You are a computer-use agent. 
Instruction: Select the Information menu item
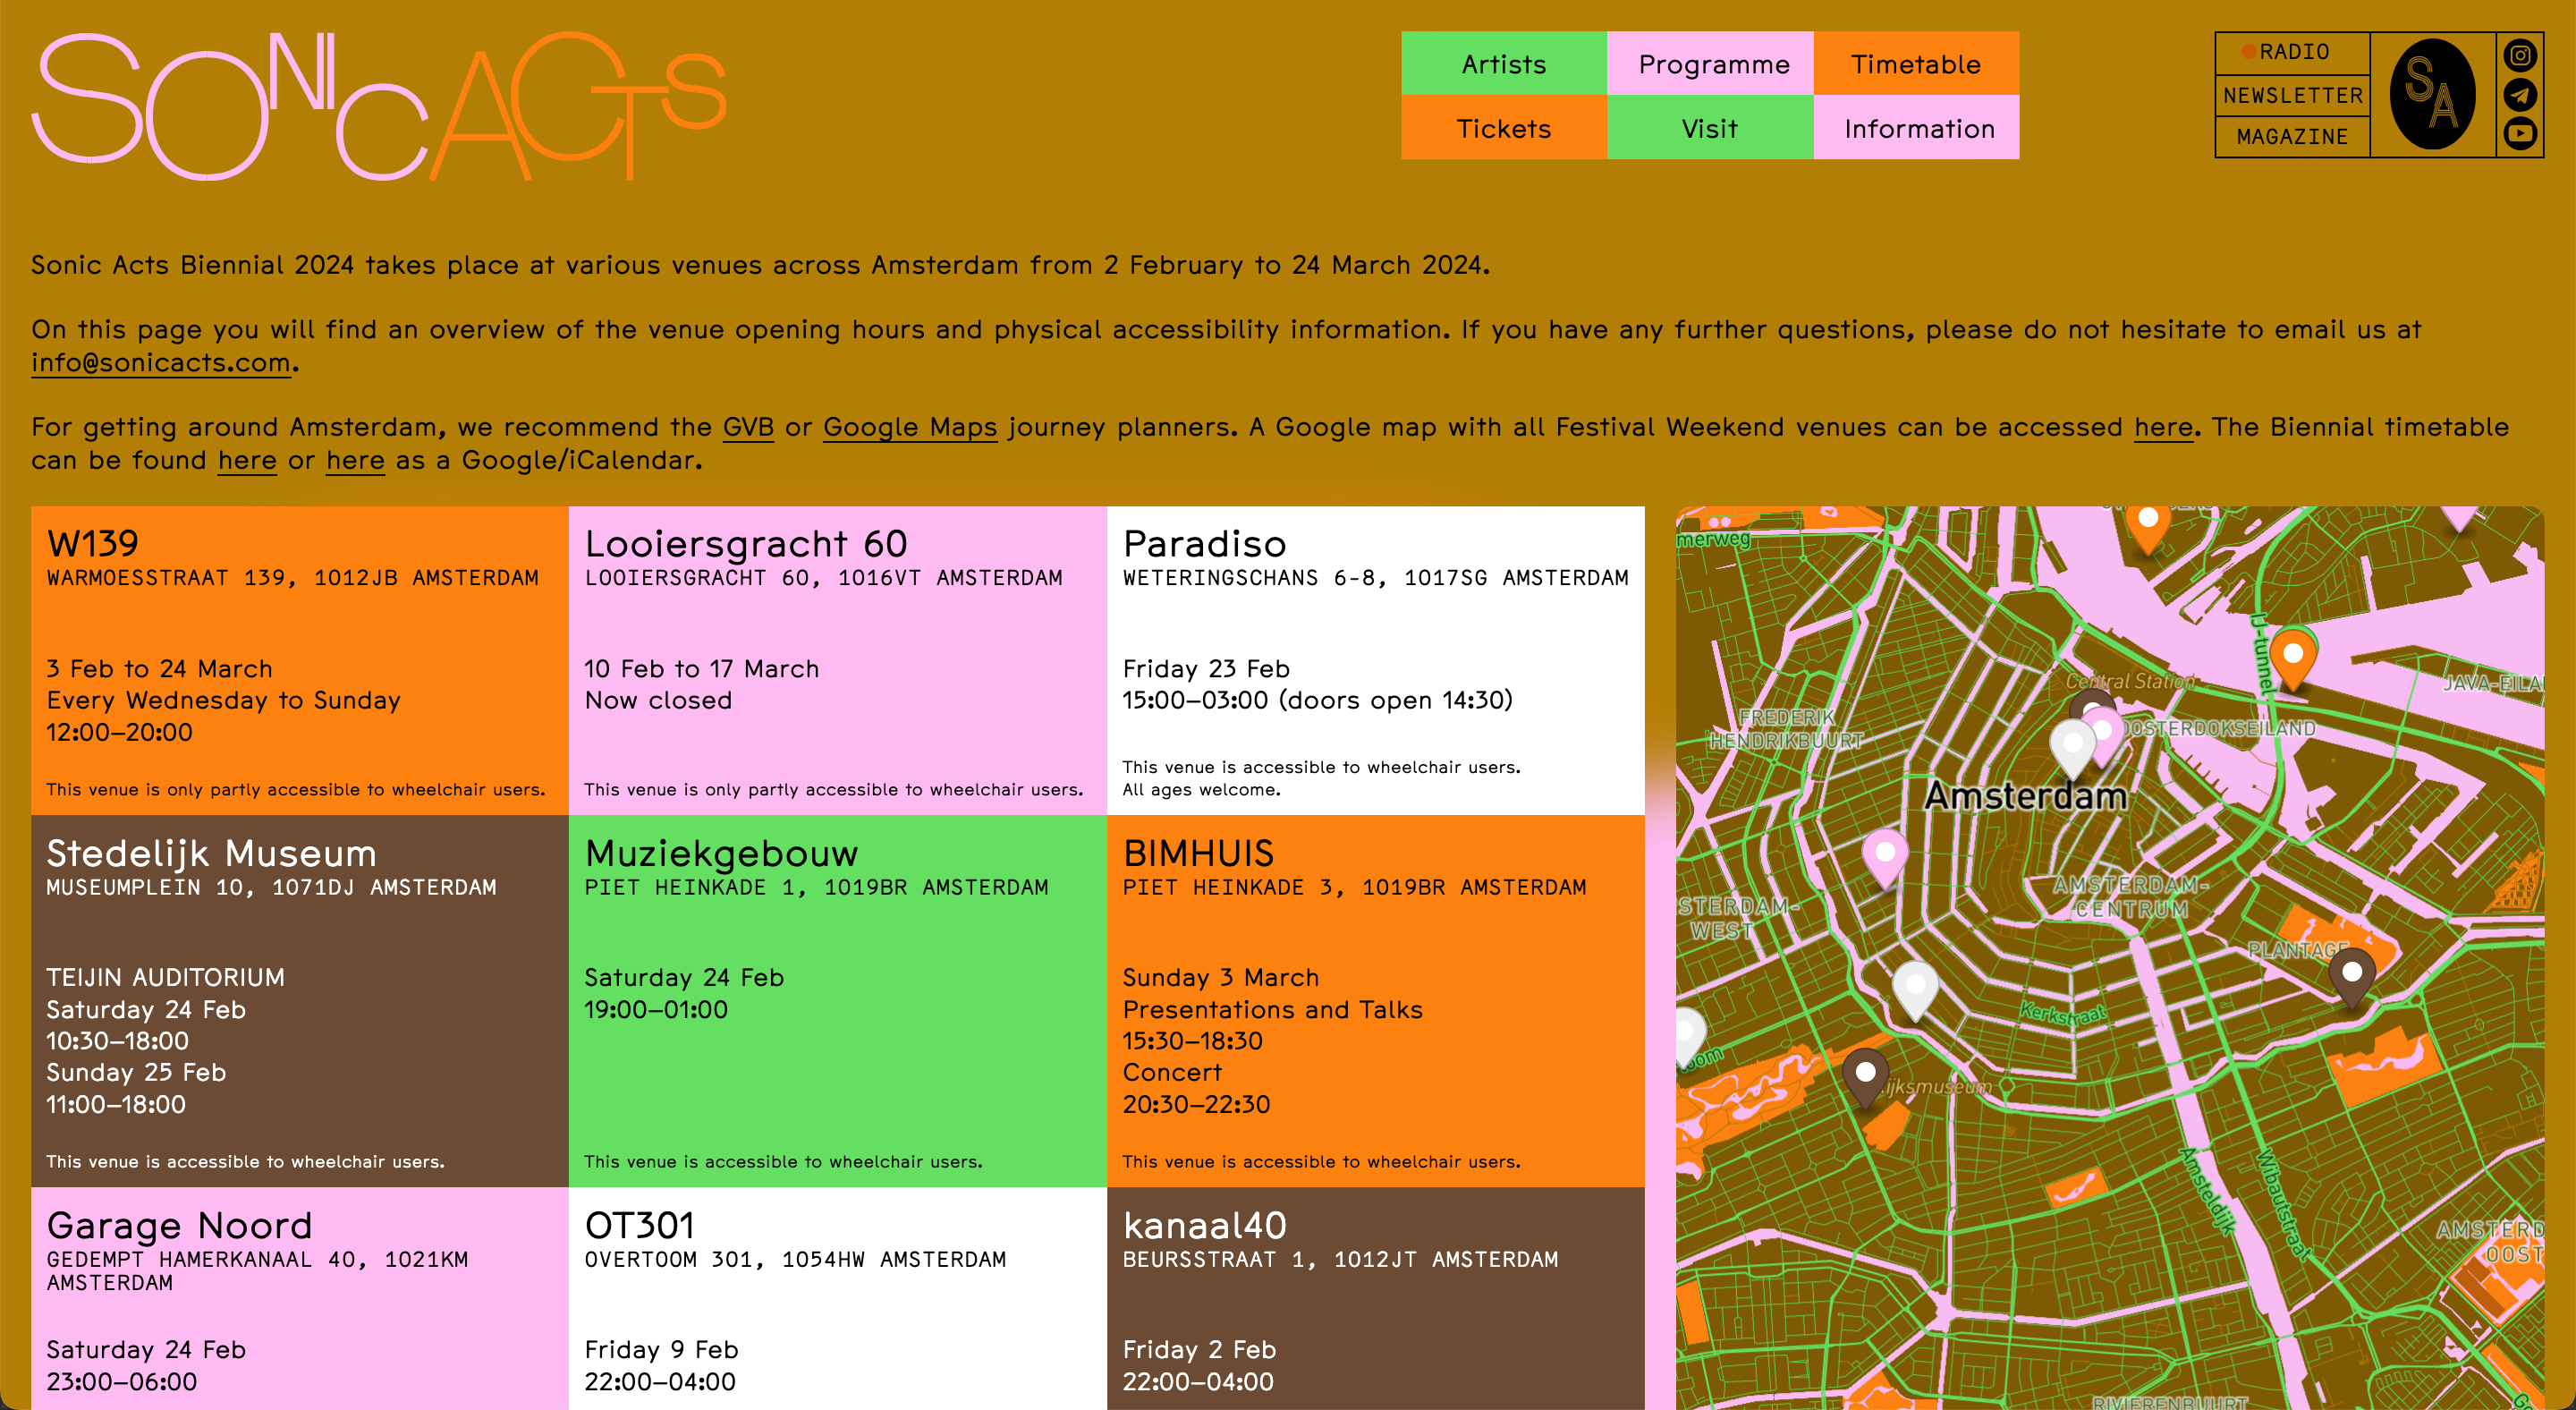coord(1918,128)
